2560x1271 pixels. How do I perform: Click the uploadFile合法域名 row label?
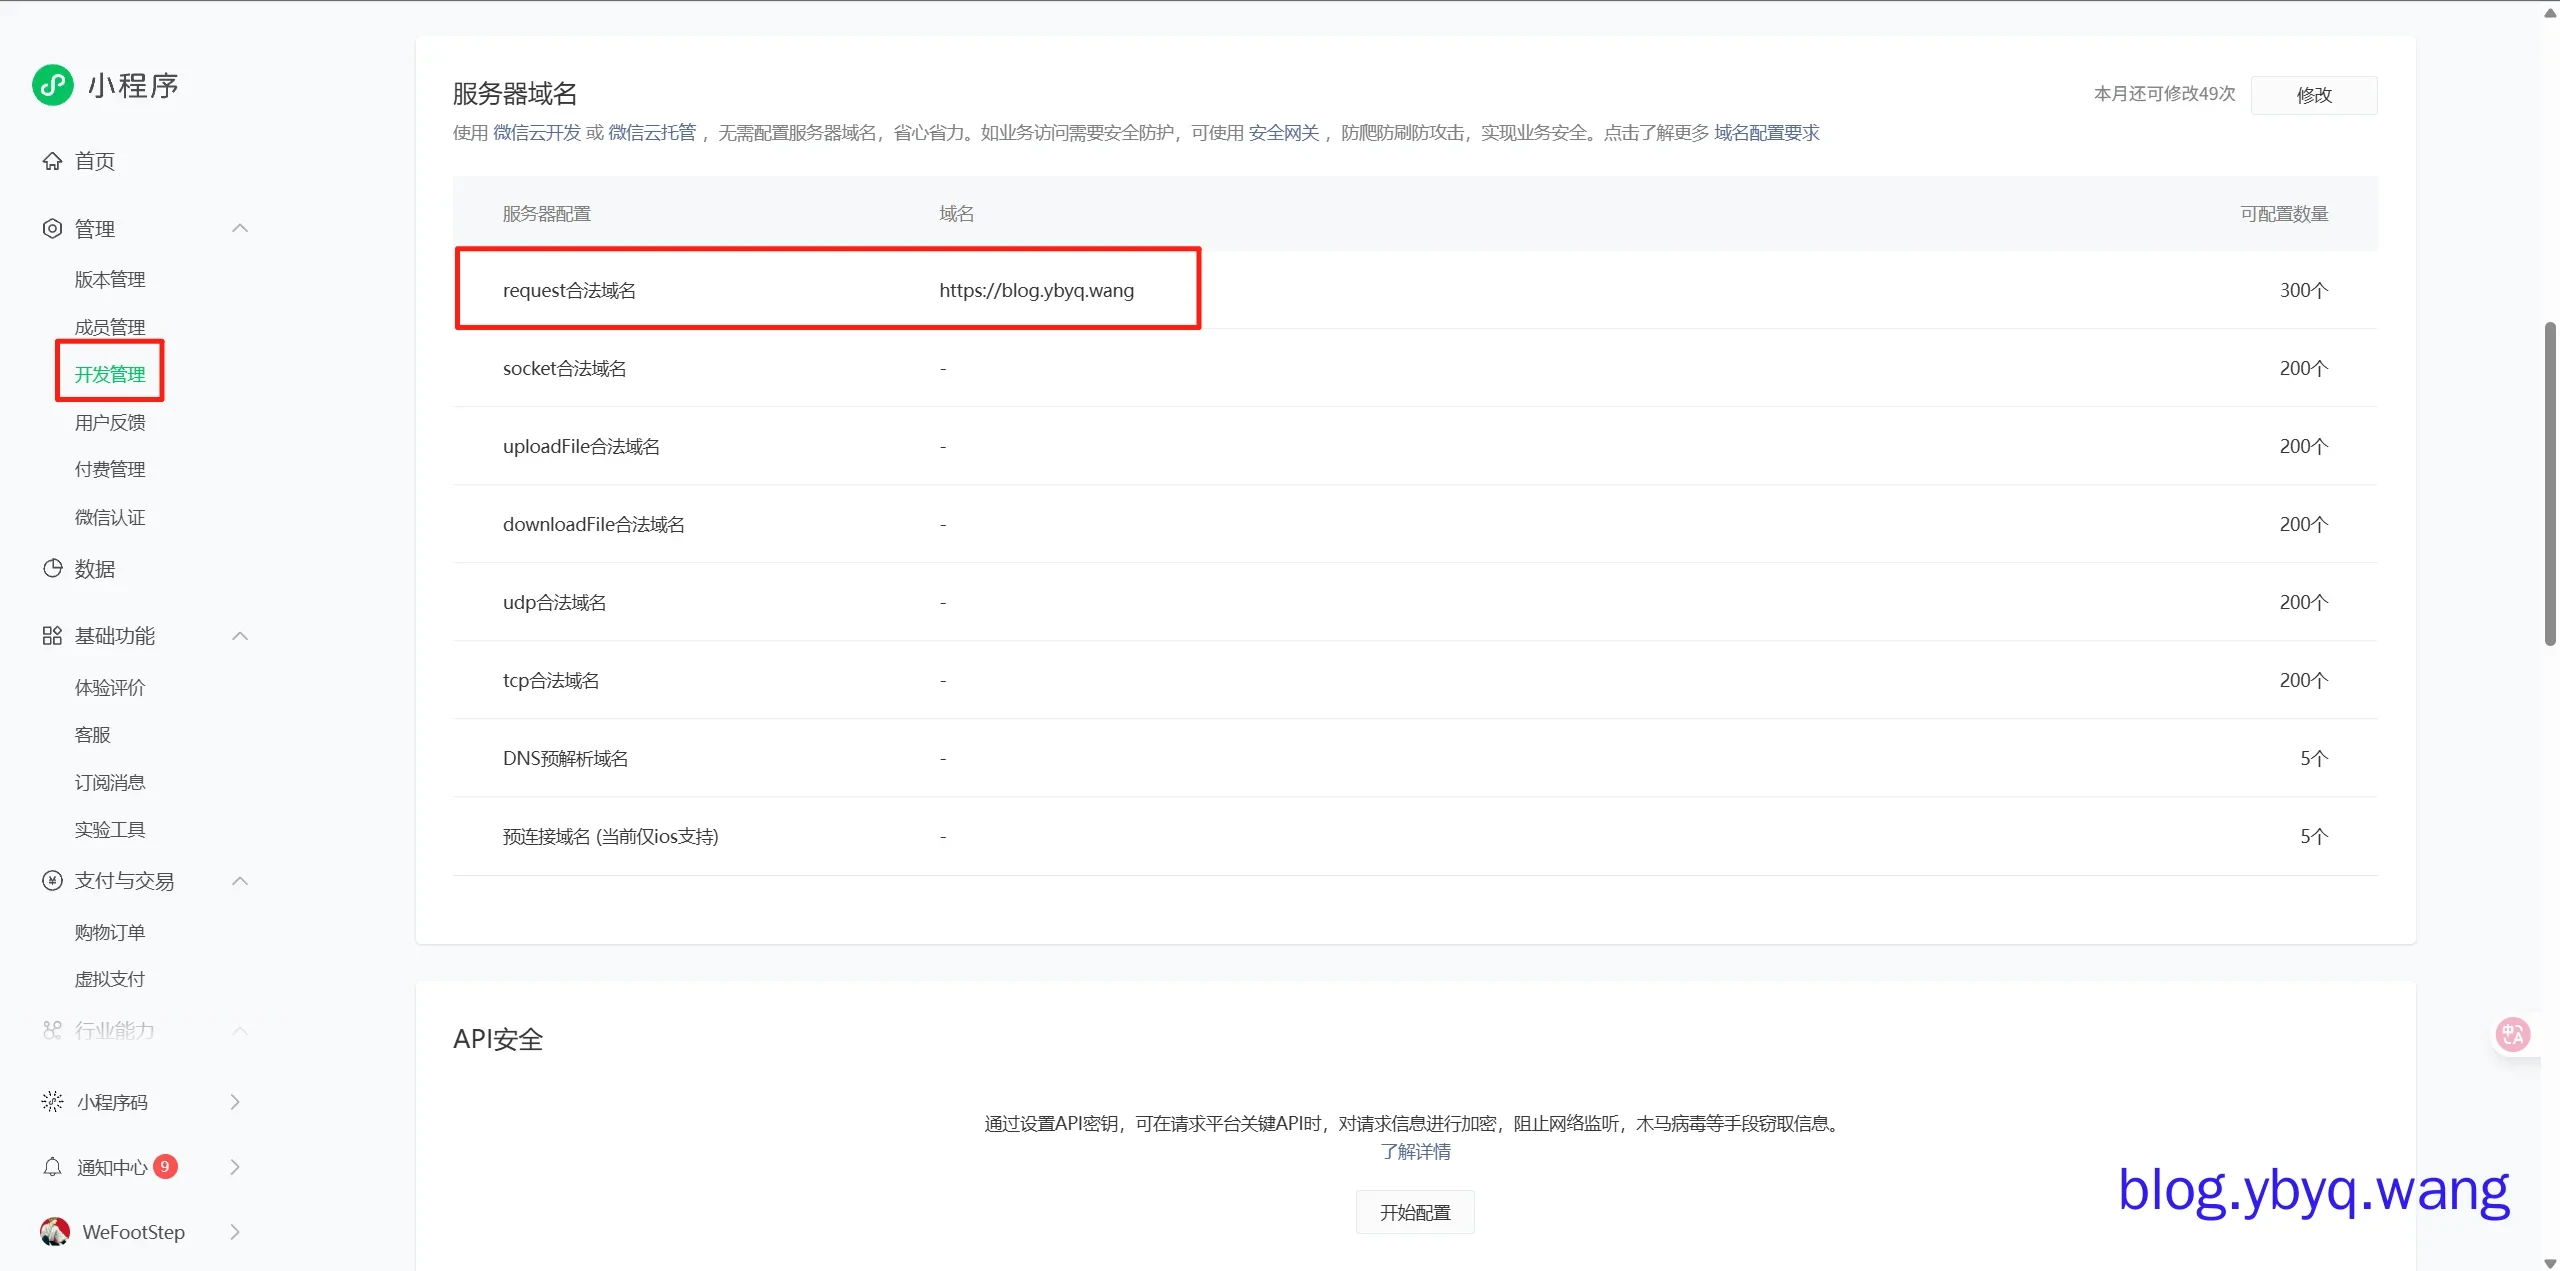point(581,446)
